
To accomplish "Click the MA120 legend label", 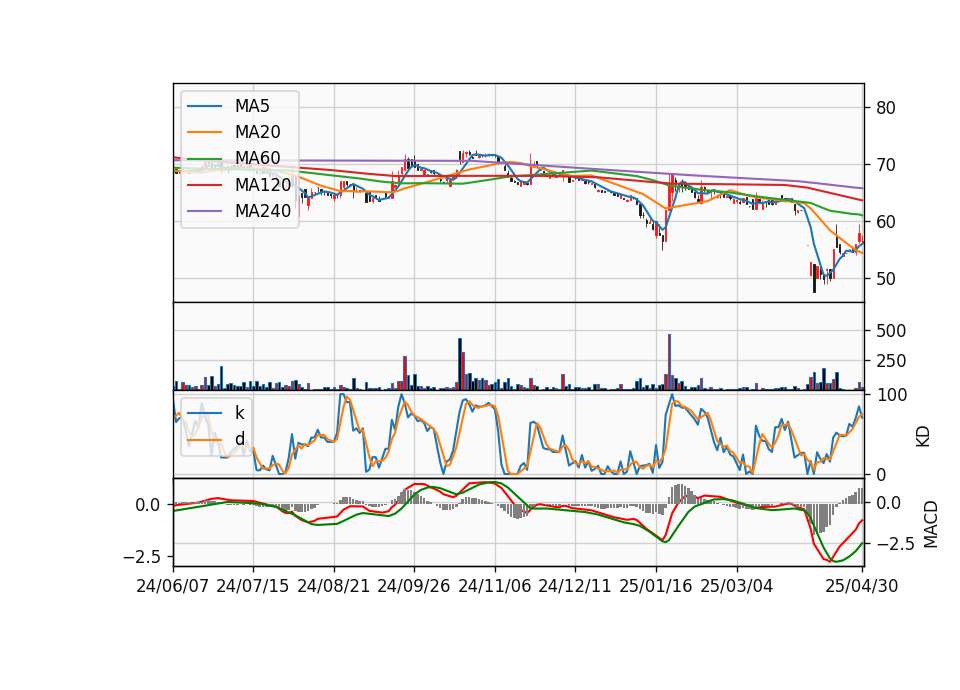I will pyautogui.click(x=263, y=184).
